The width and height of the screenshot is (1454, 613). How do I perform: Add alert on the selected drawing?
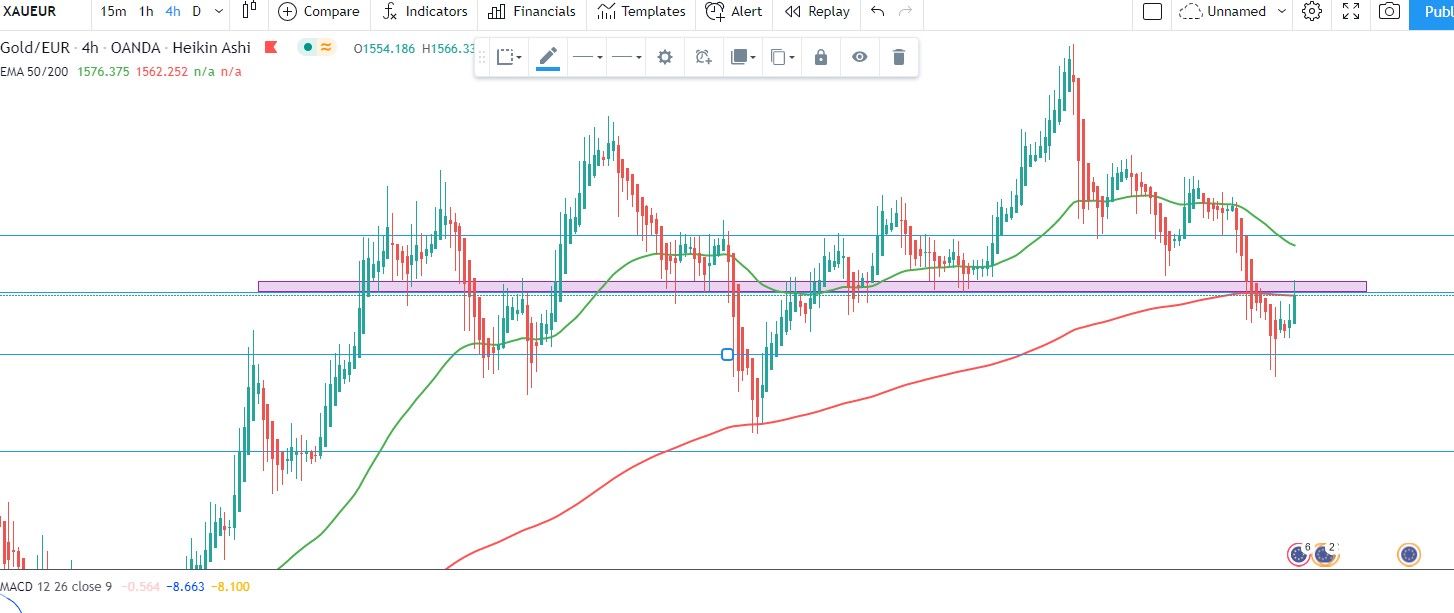(703, 58)
